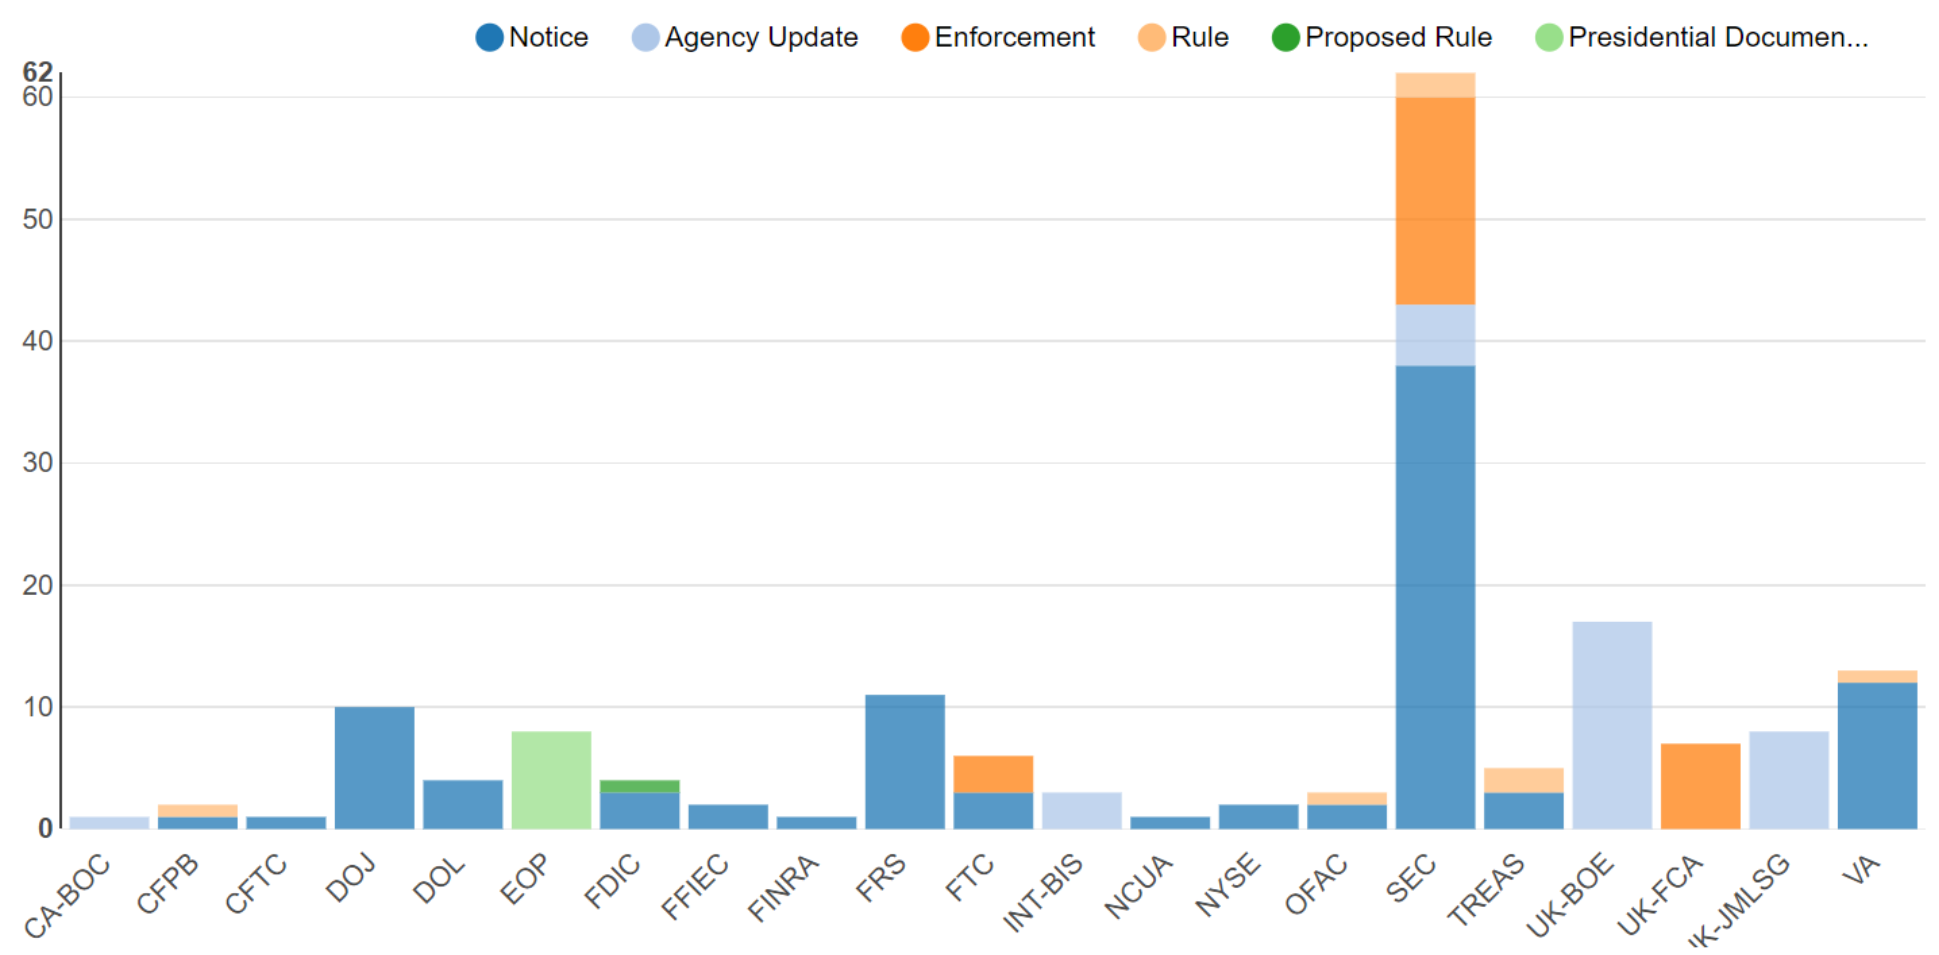Click the FINRA Notice bar
The height and width of the screenshot is (955, 1939).
click(816, 822)
